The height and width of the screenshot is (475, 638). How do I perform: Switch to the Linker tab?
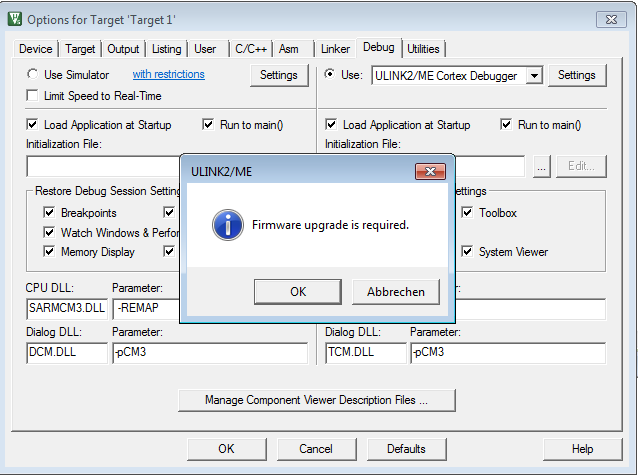(335, 49)
